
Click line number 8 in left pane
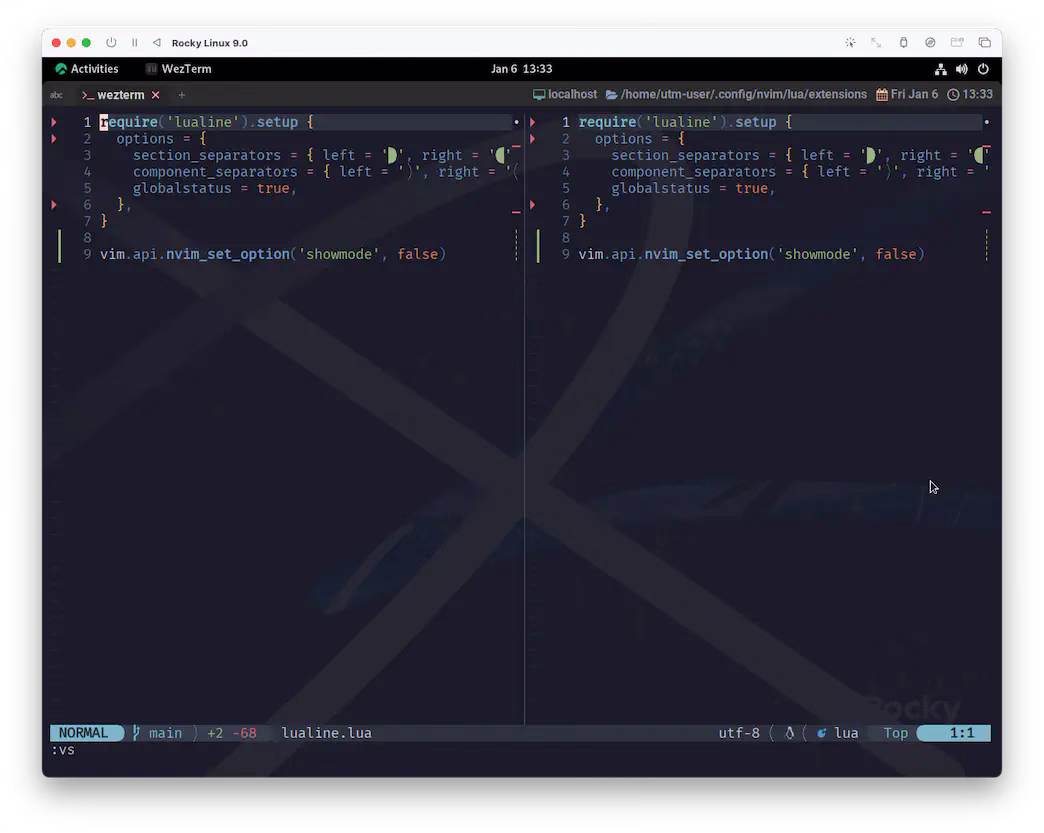click(87, 238)
